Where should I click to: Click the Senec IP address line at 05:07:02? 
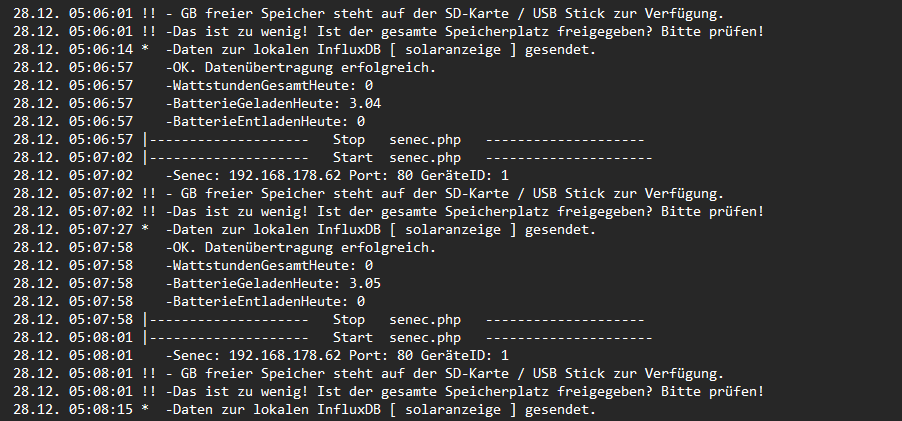pyautogui.click(x=338, y=175)
